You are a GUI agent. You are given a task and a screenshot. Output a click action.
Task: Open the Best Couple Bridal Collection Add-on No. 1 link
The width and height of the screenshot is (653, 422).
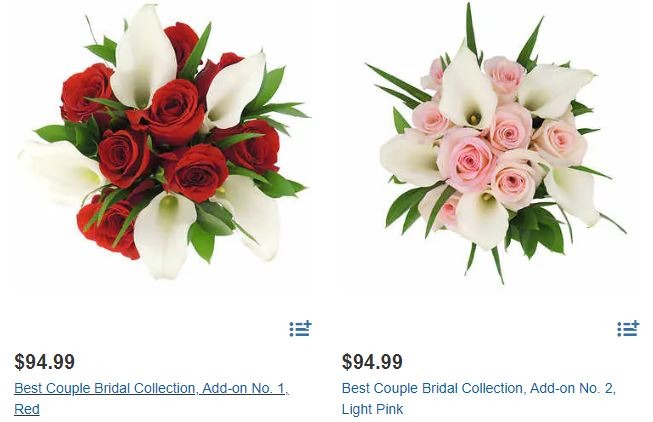click(x=152, y=398)
